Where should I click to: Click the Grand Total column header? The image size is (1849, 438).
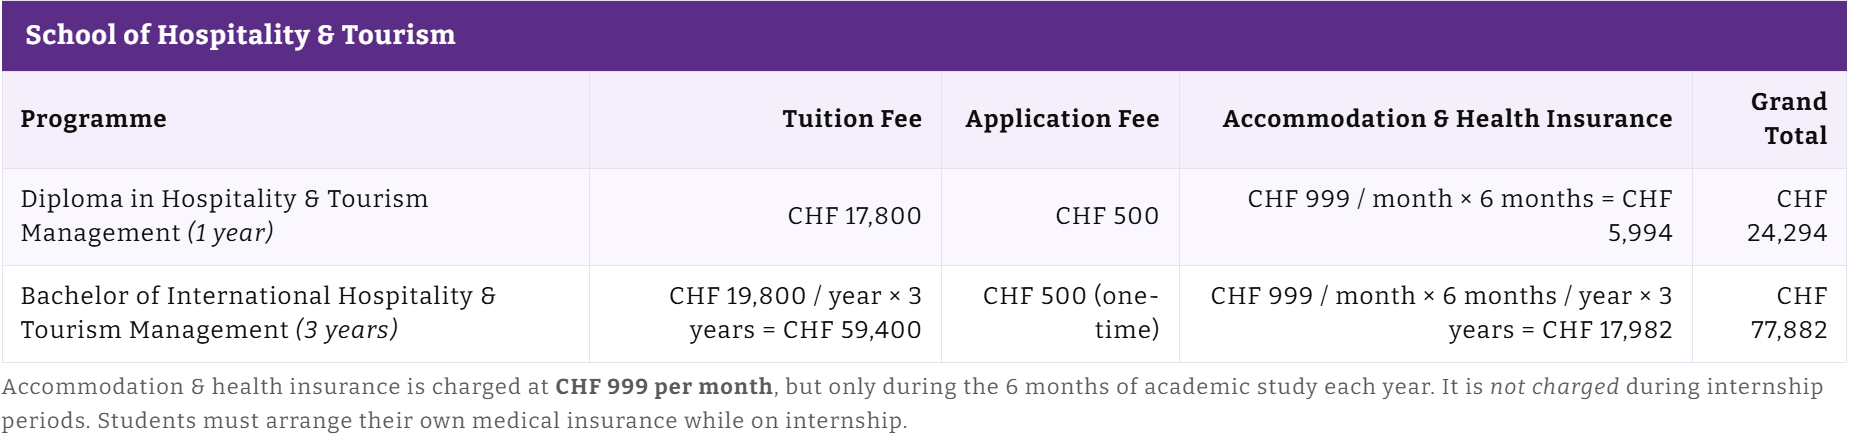coord(1789,119)
